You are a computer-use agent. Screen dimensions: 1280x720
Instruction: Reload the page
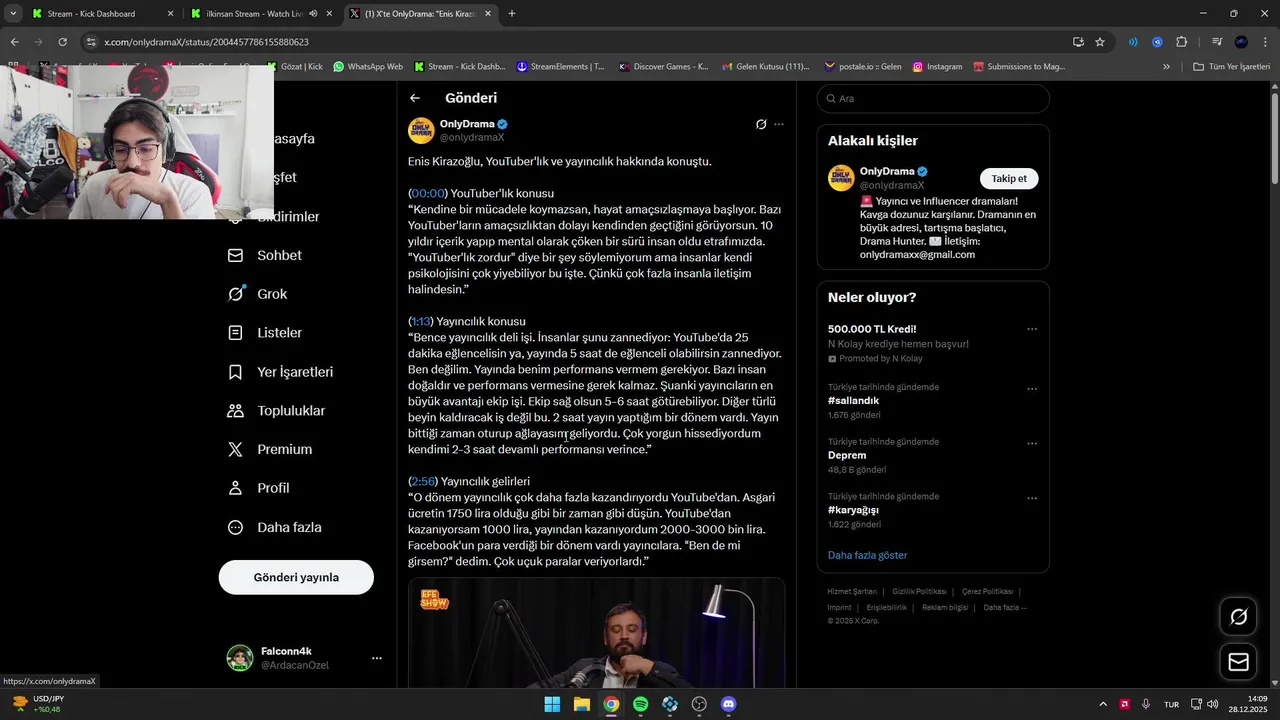coord(62,42)
